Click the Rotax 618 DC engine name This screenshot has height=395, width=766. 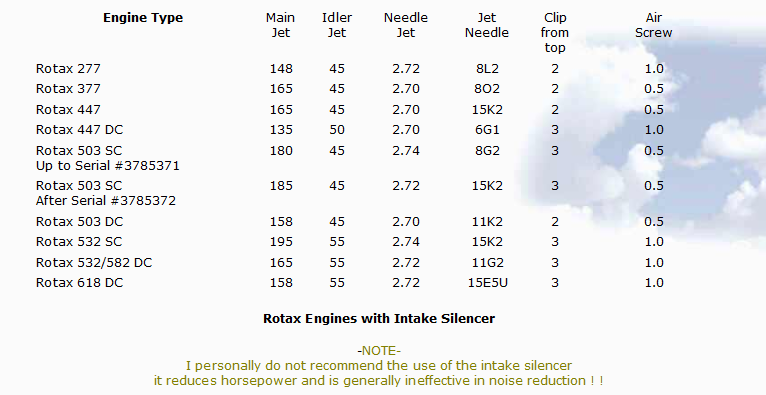(x=79, y=283)
